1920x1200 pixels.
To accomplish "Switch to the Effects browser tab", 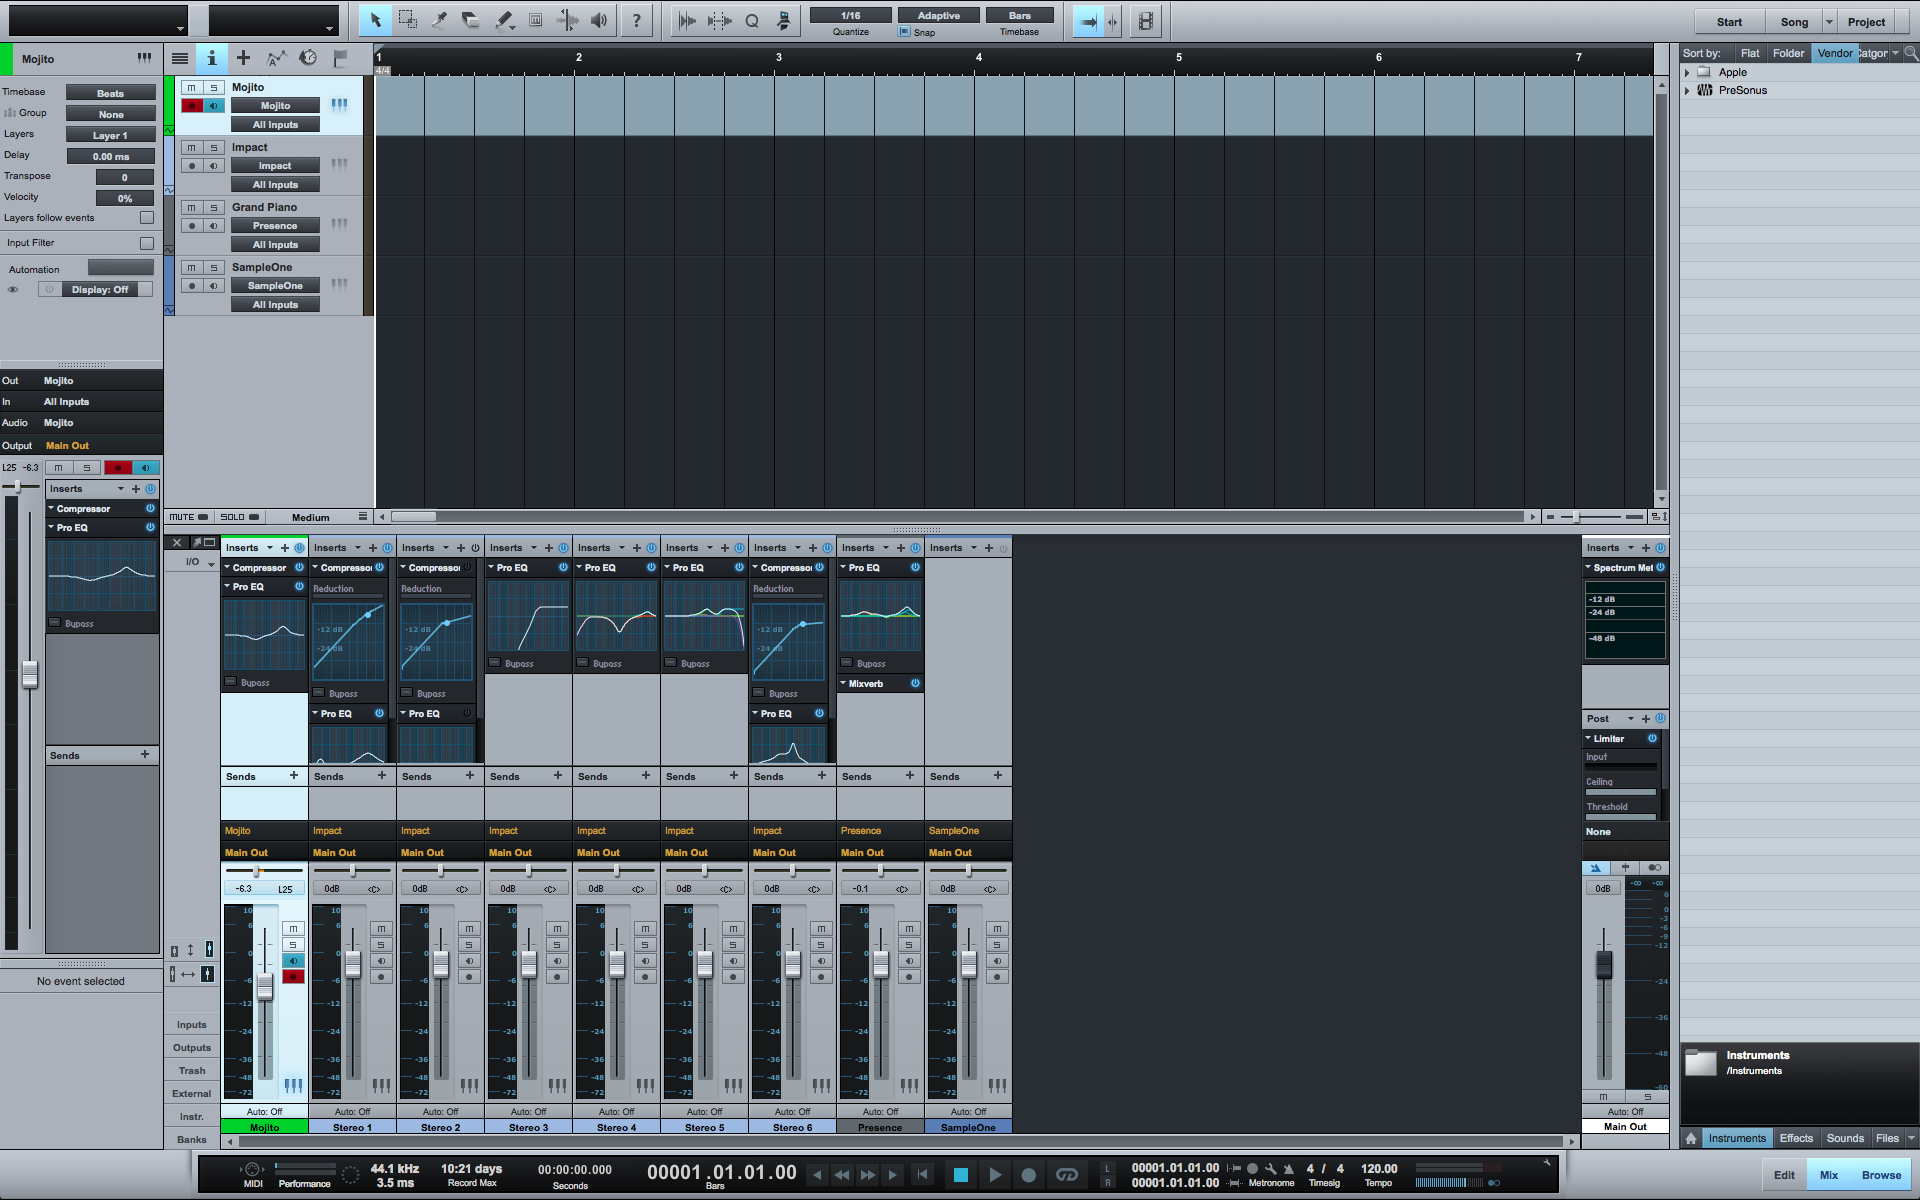I will 1796,1138.
